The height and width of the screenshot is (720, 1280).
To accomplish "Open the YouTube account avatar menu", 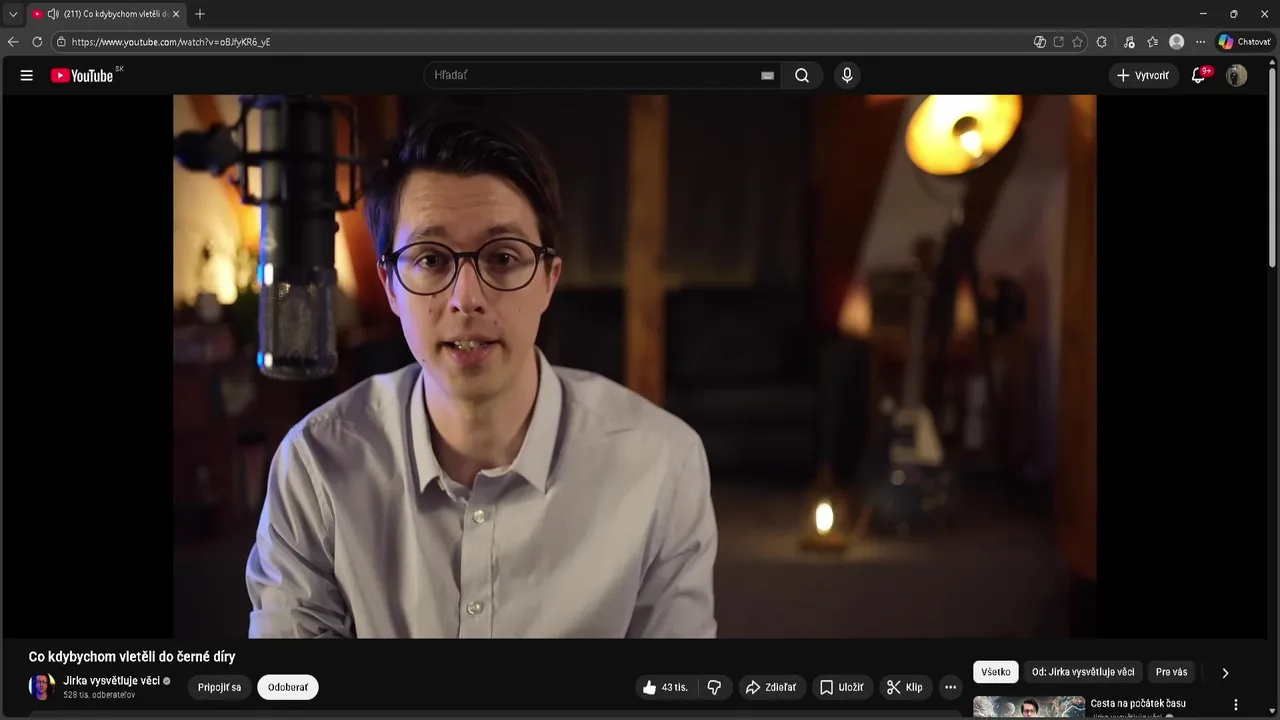I will click(x=1237, y=75).
